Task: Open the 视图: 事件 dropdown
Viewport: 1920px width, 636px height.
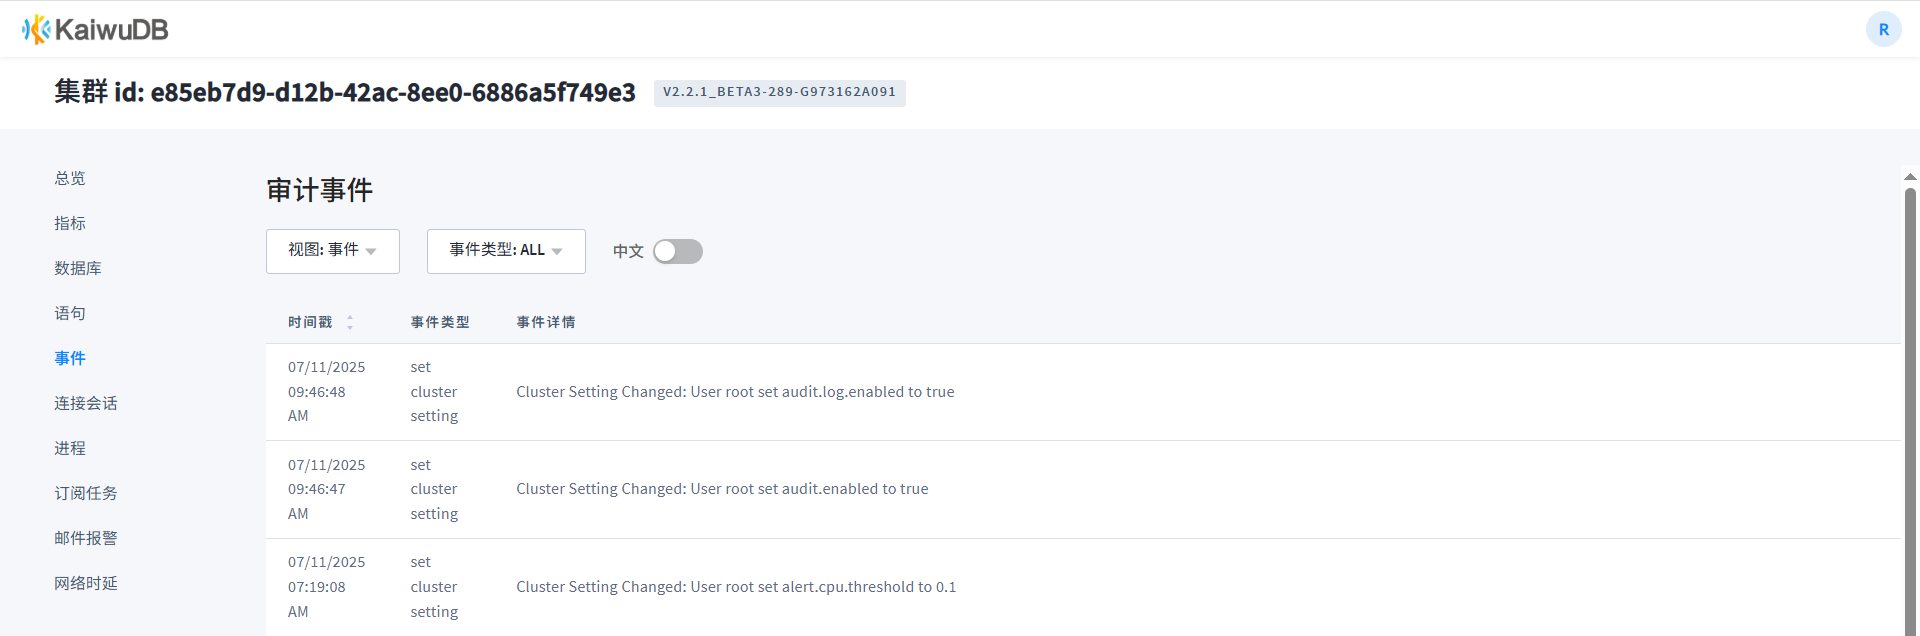Action: [x=333, y=251]
